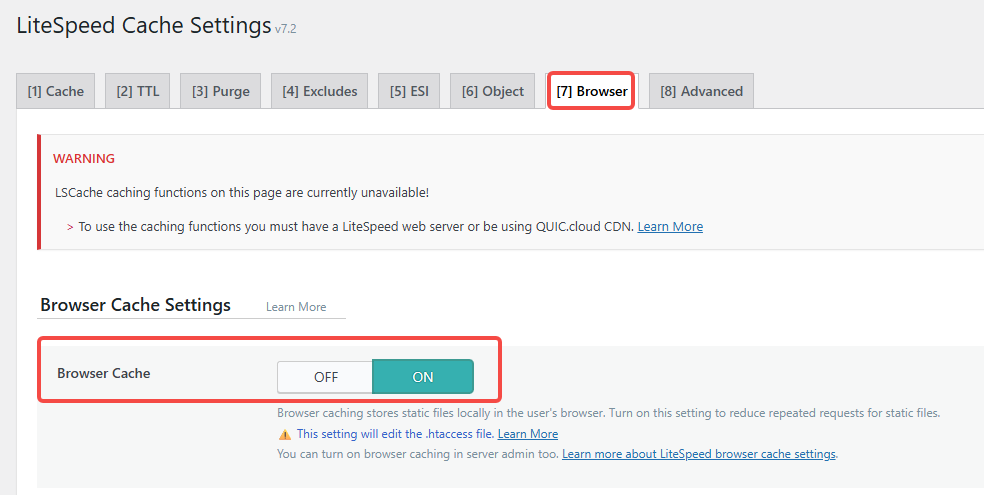Click the Browser Cache setting label
This screenshot has width=984, height=495.
coord(104,373)
